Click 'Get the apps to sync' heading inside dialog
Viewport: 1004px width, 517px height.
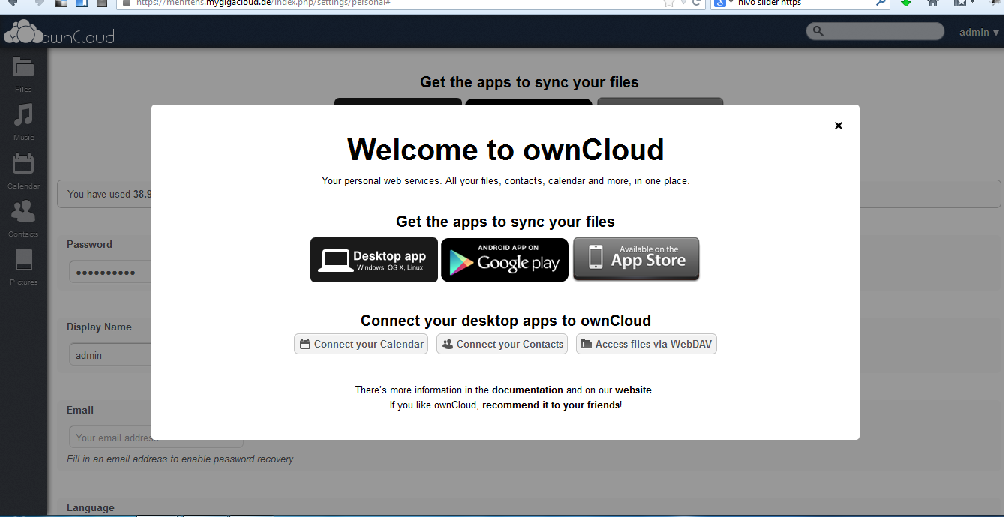[x=505, y=222]
